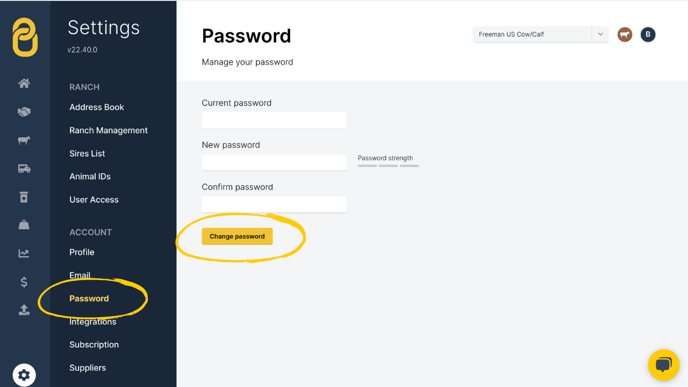Submit with the Change password button

[x=237, y=236]
